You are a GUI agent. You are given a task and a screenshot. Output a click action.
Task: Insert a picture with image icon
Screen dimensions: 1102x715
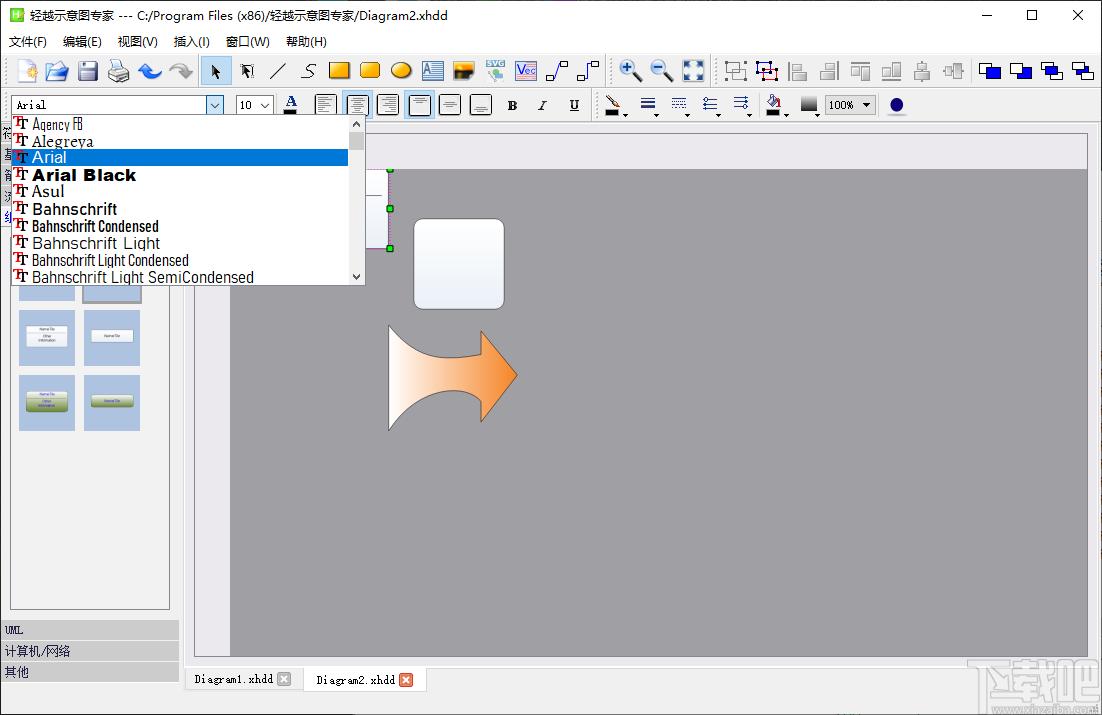pos(463,70)
